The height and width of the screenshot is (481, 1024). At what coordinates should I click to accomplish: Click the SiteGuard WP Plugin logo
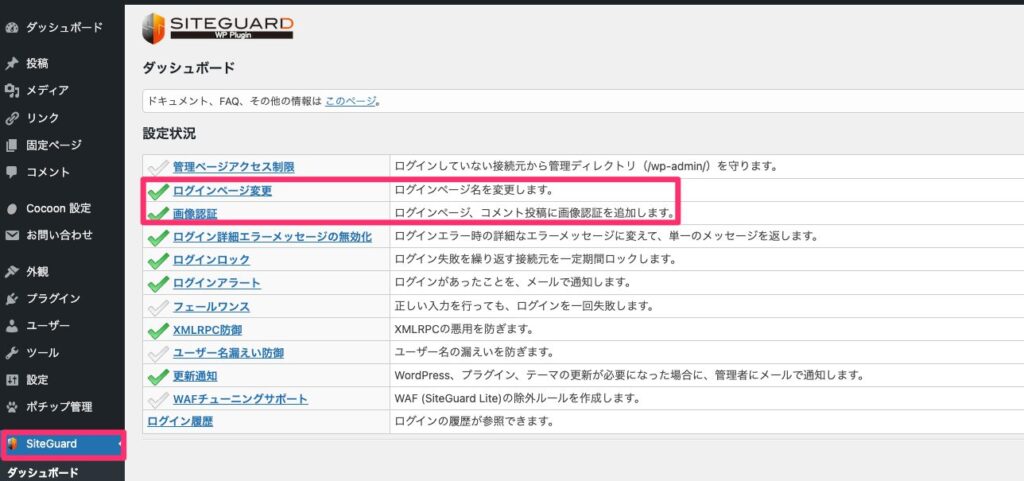pos(218,26)
